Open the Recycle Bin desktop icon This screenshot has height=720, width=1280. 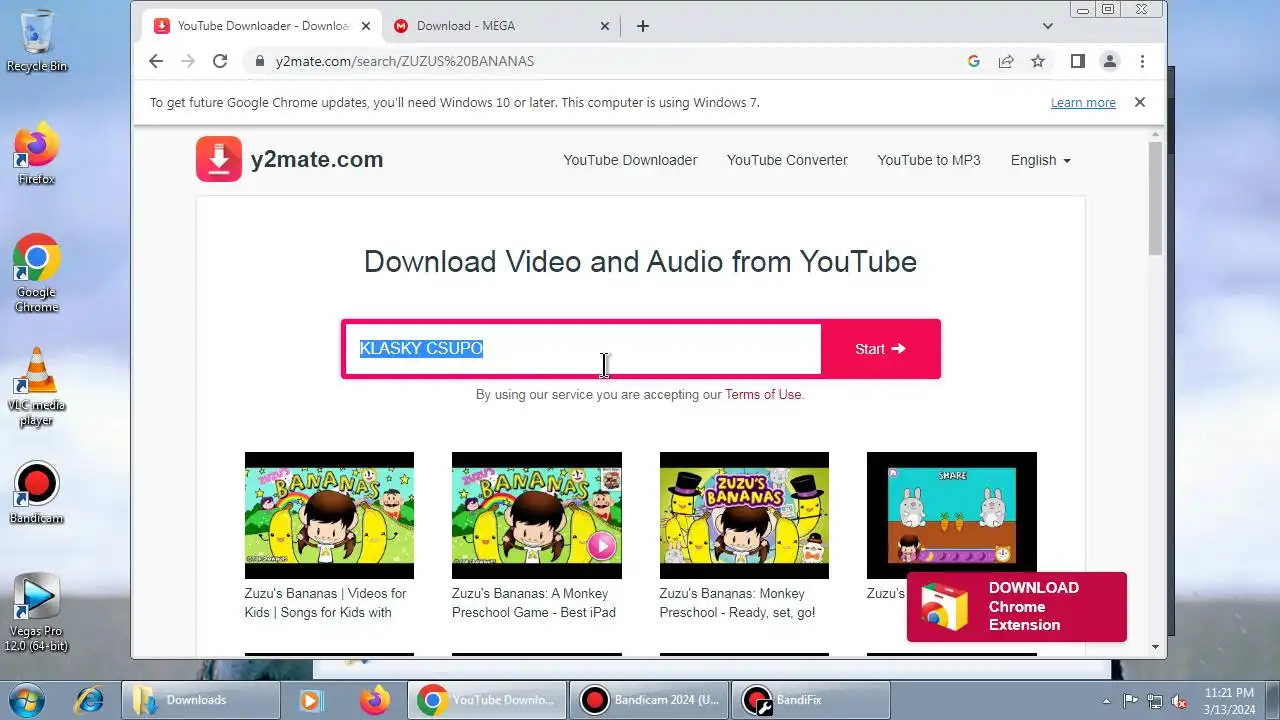[x=37, y=41]
